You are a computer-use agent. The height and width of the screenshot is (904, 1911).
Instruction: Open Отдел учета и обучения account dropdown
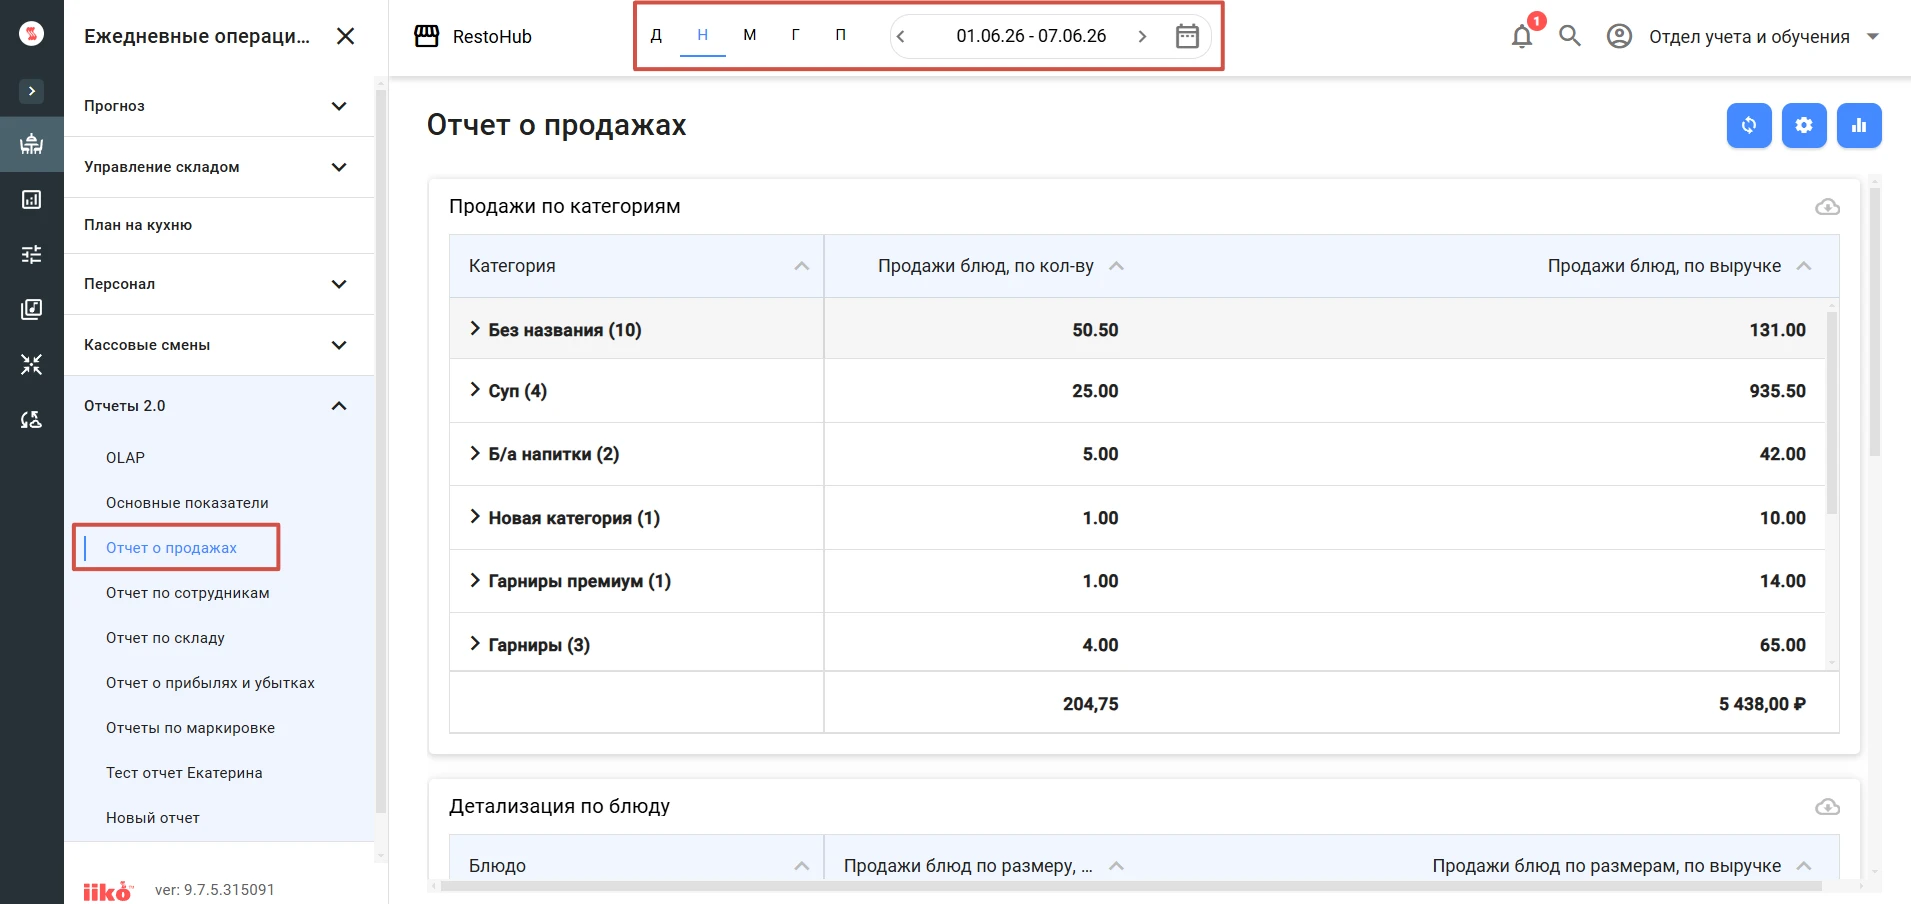[x=1744, y=37]
